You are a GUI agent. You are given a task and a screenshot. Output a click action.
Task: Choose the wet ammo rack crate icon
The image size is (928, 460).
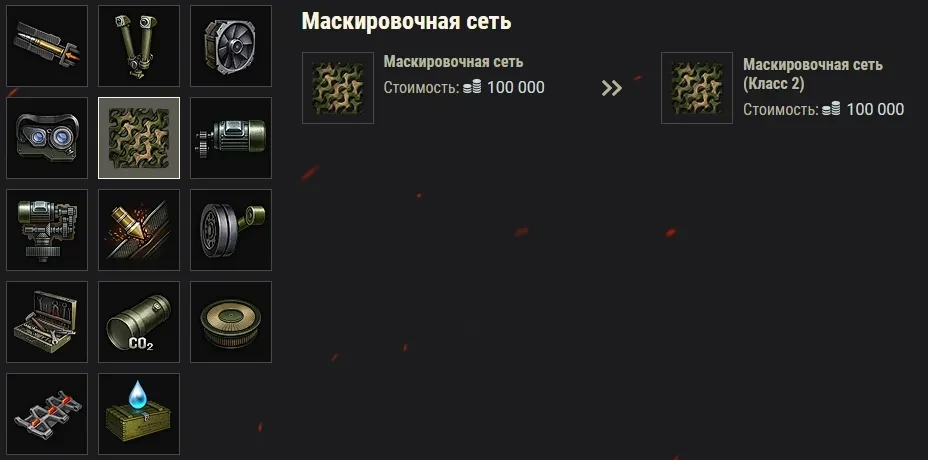pyautogui.click(x=138, y=414)
